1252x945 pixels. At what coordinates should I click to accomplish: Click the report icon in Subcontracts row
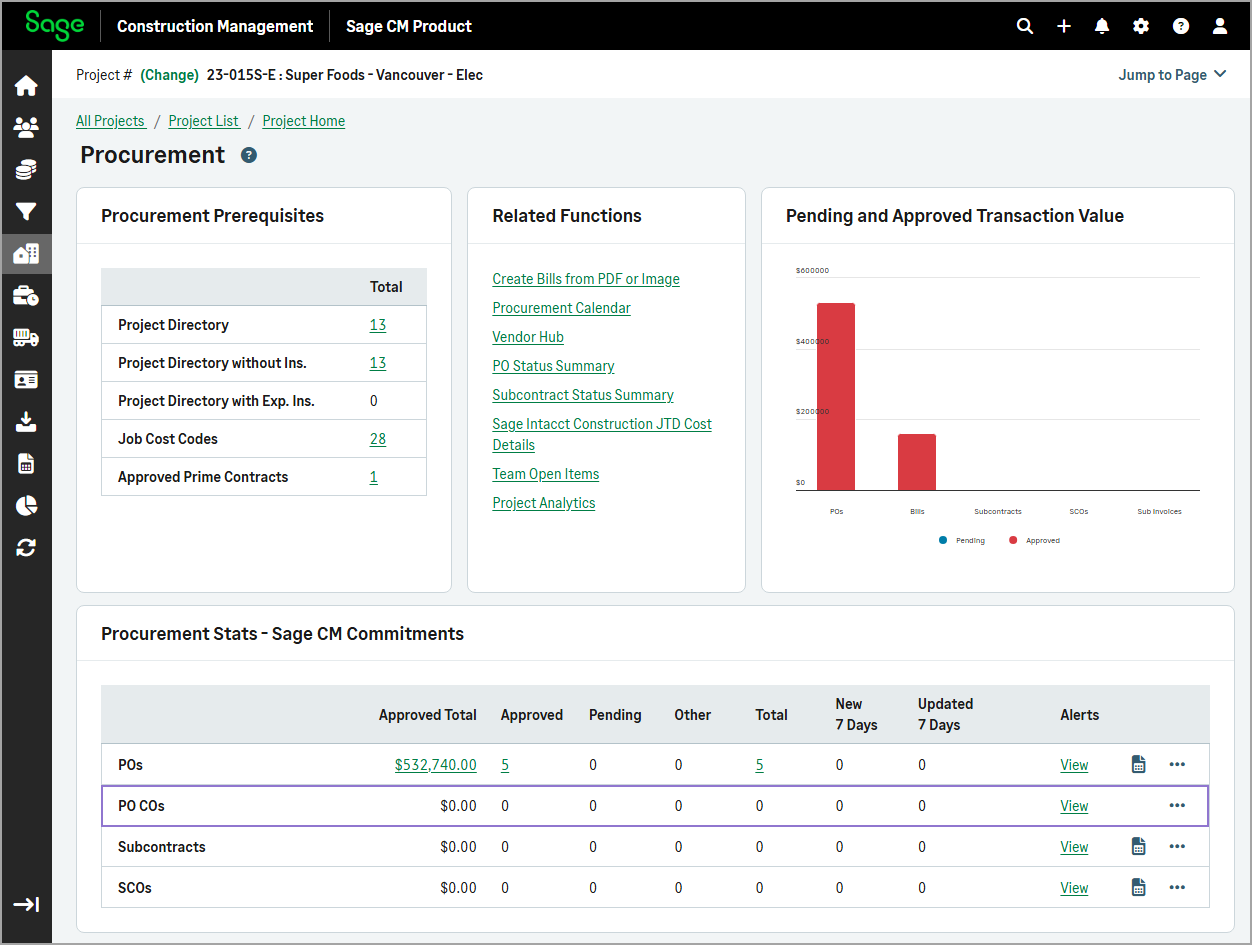point(1138,847)
